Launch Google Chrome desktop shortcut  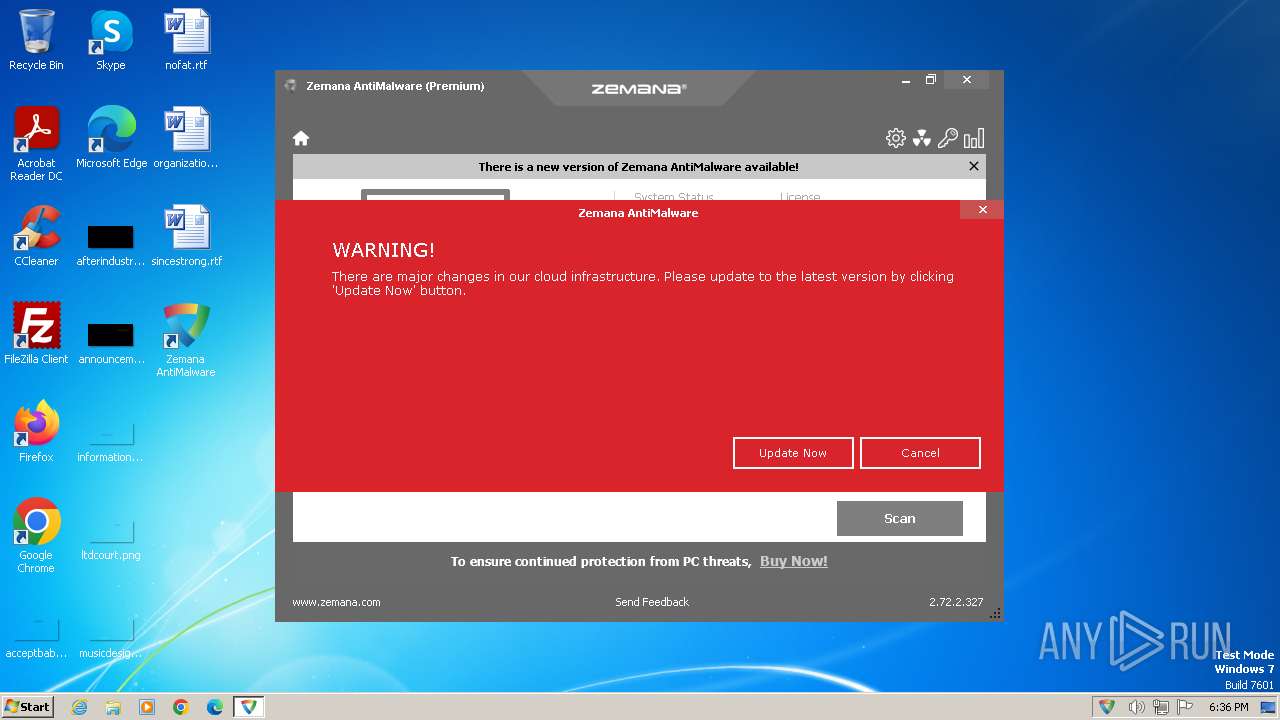click(36, 536)
